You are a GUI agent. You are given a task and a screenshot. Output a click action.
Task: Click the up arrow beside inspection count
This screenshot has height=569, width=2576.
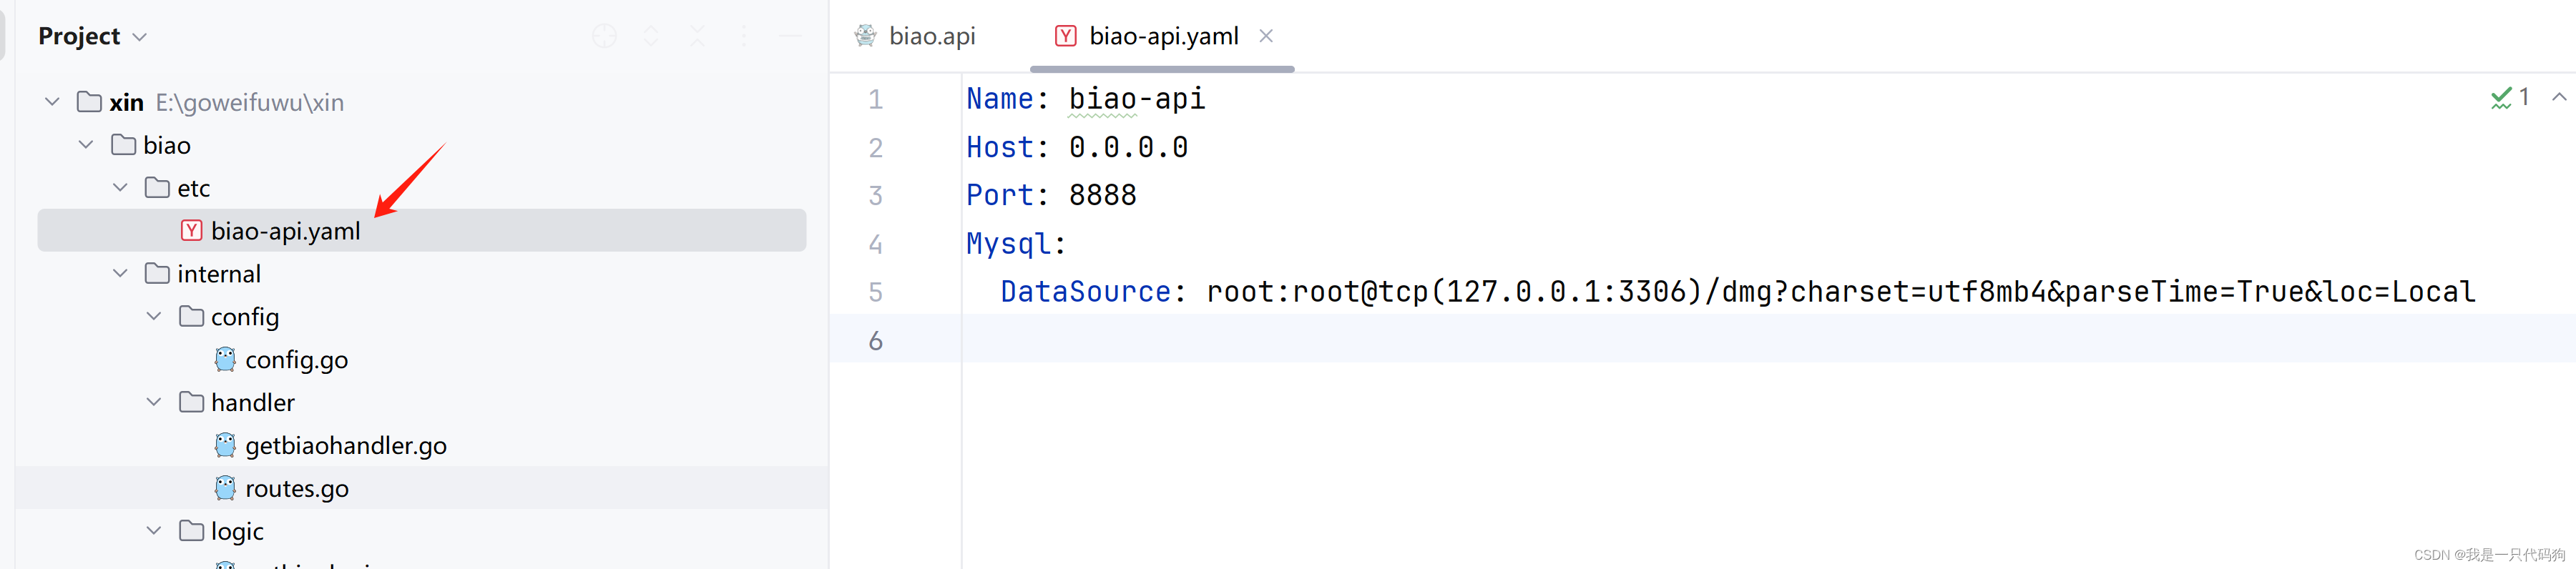(2560, 97)
